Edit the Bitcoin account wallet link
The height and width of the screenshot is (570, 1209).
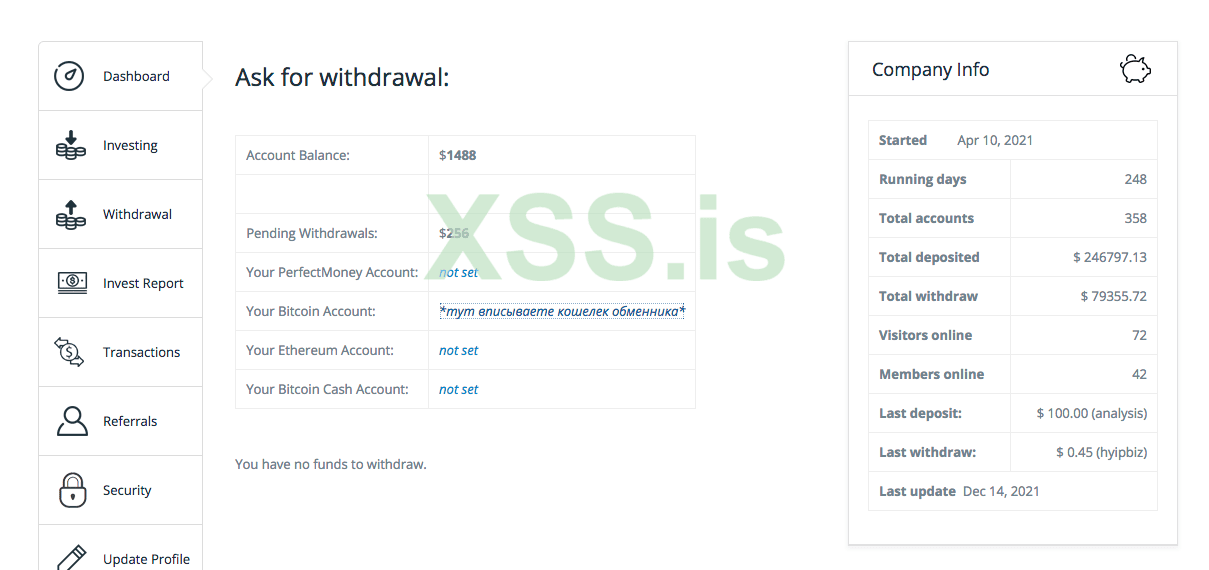pos(562,311)
